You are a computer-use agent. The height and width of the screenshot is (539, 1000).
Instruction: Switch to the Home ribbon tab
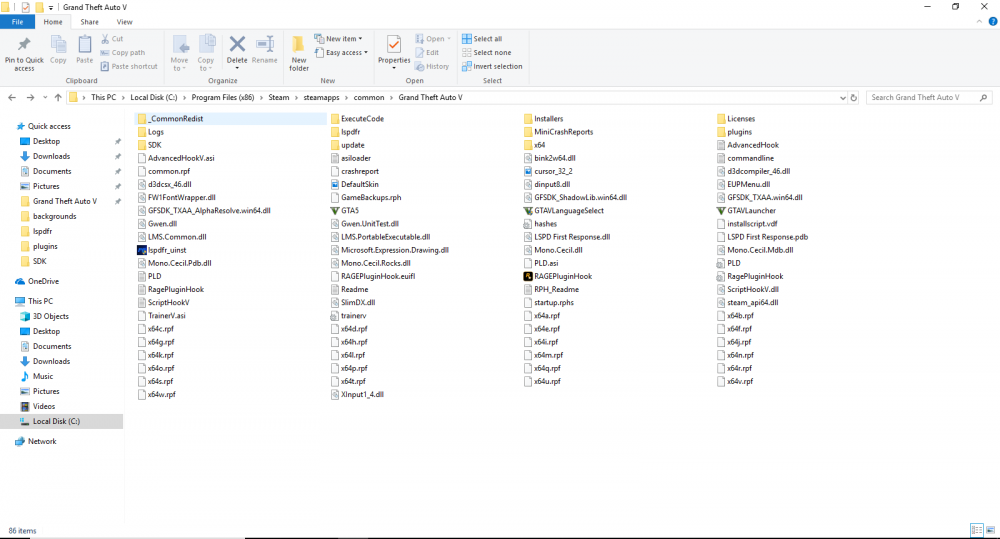[53, 22]
